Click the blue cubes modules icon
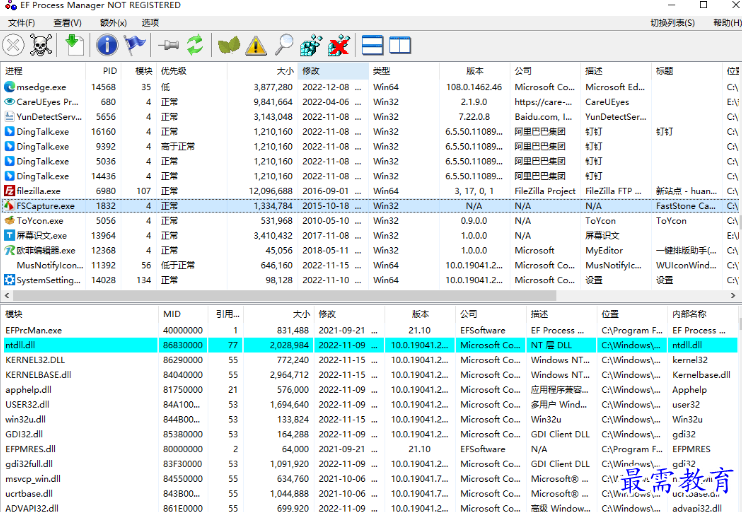The height and width of the screenshot is (512, 742). tap(311, 45)
